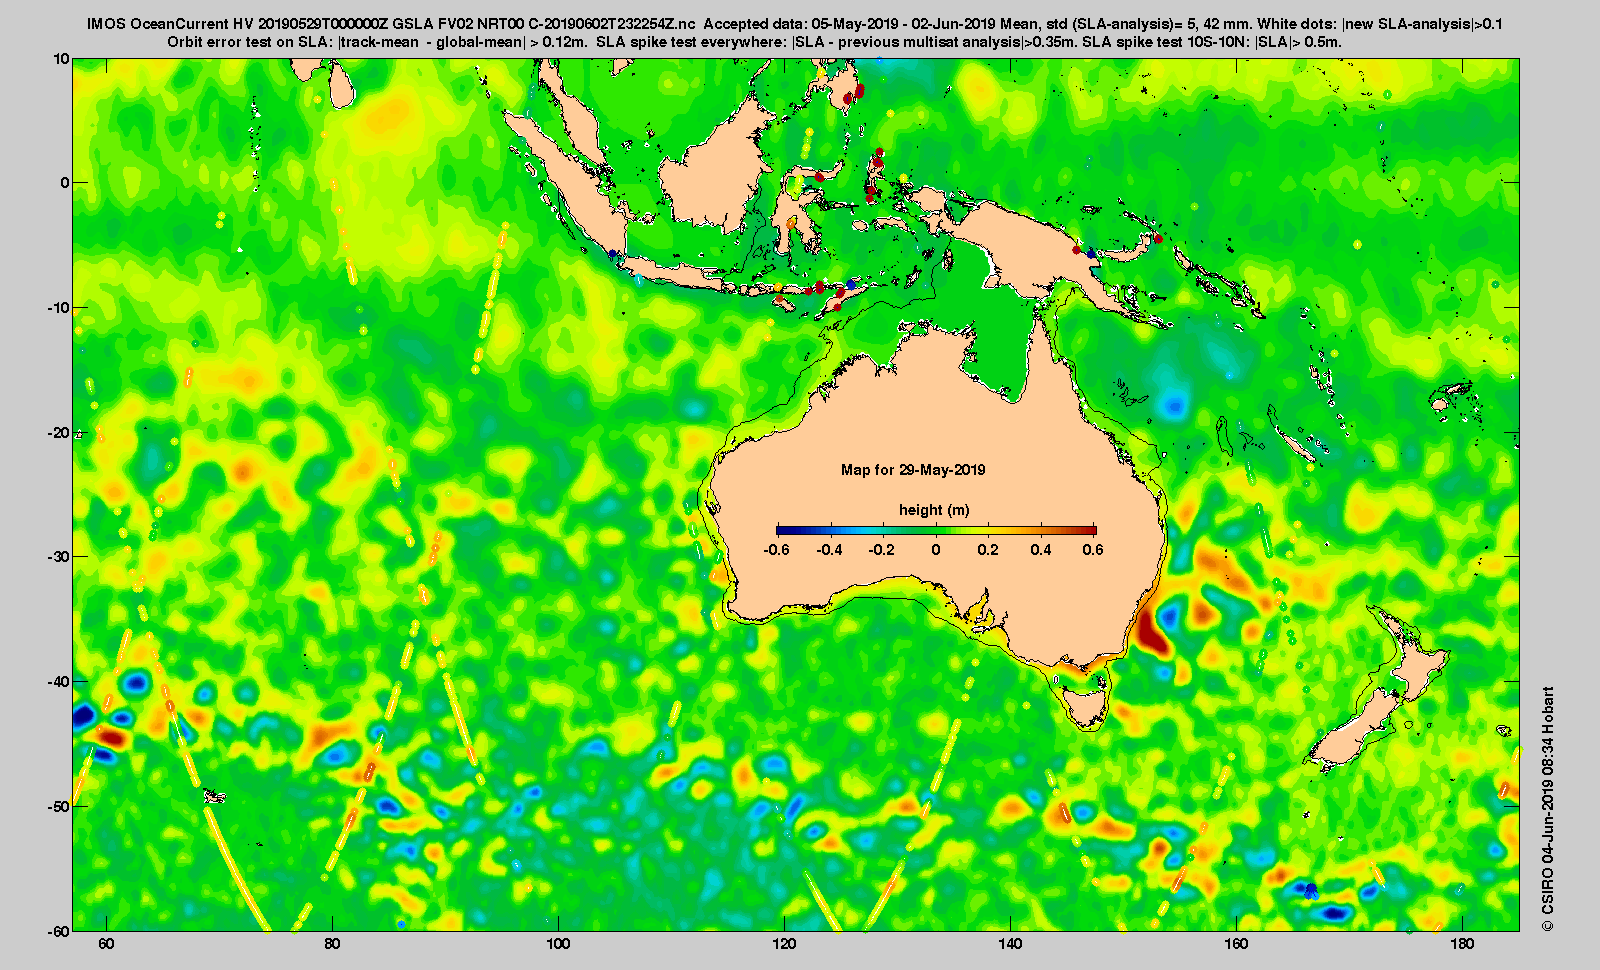The width and height of the screenshot is (1600, 970).
Task: Click the -30 latitude axis label
Action: pos(59,557)
